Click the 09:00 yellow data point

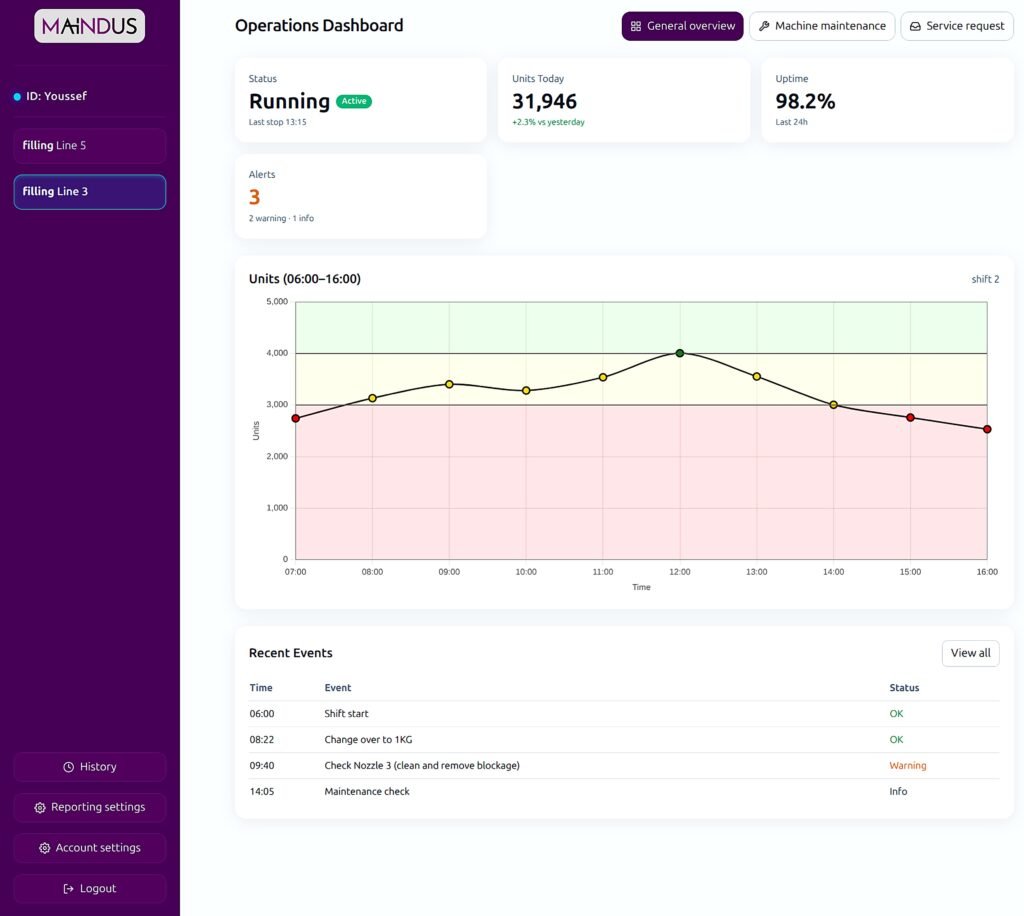pyautogui.click(x=449, y=384)
